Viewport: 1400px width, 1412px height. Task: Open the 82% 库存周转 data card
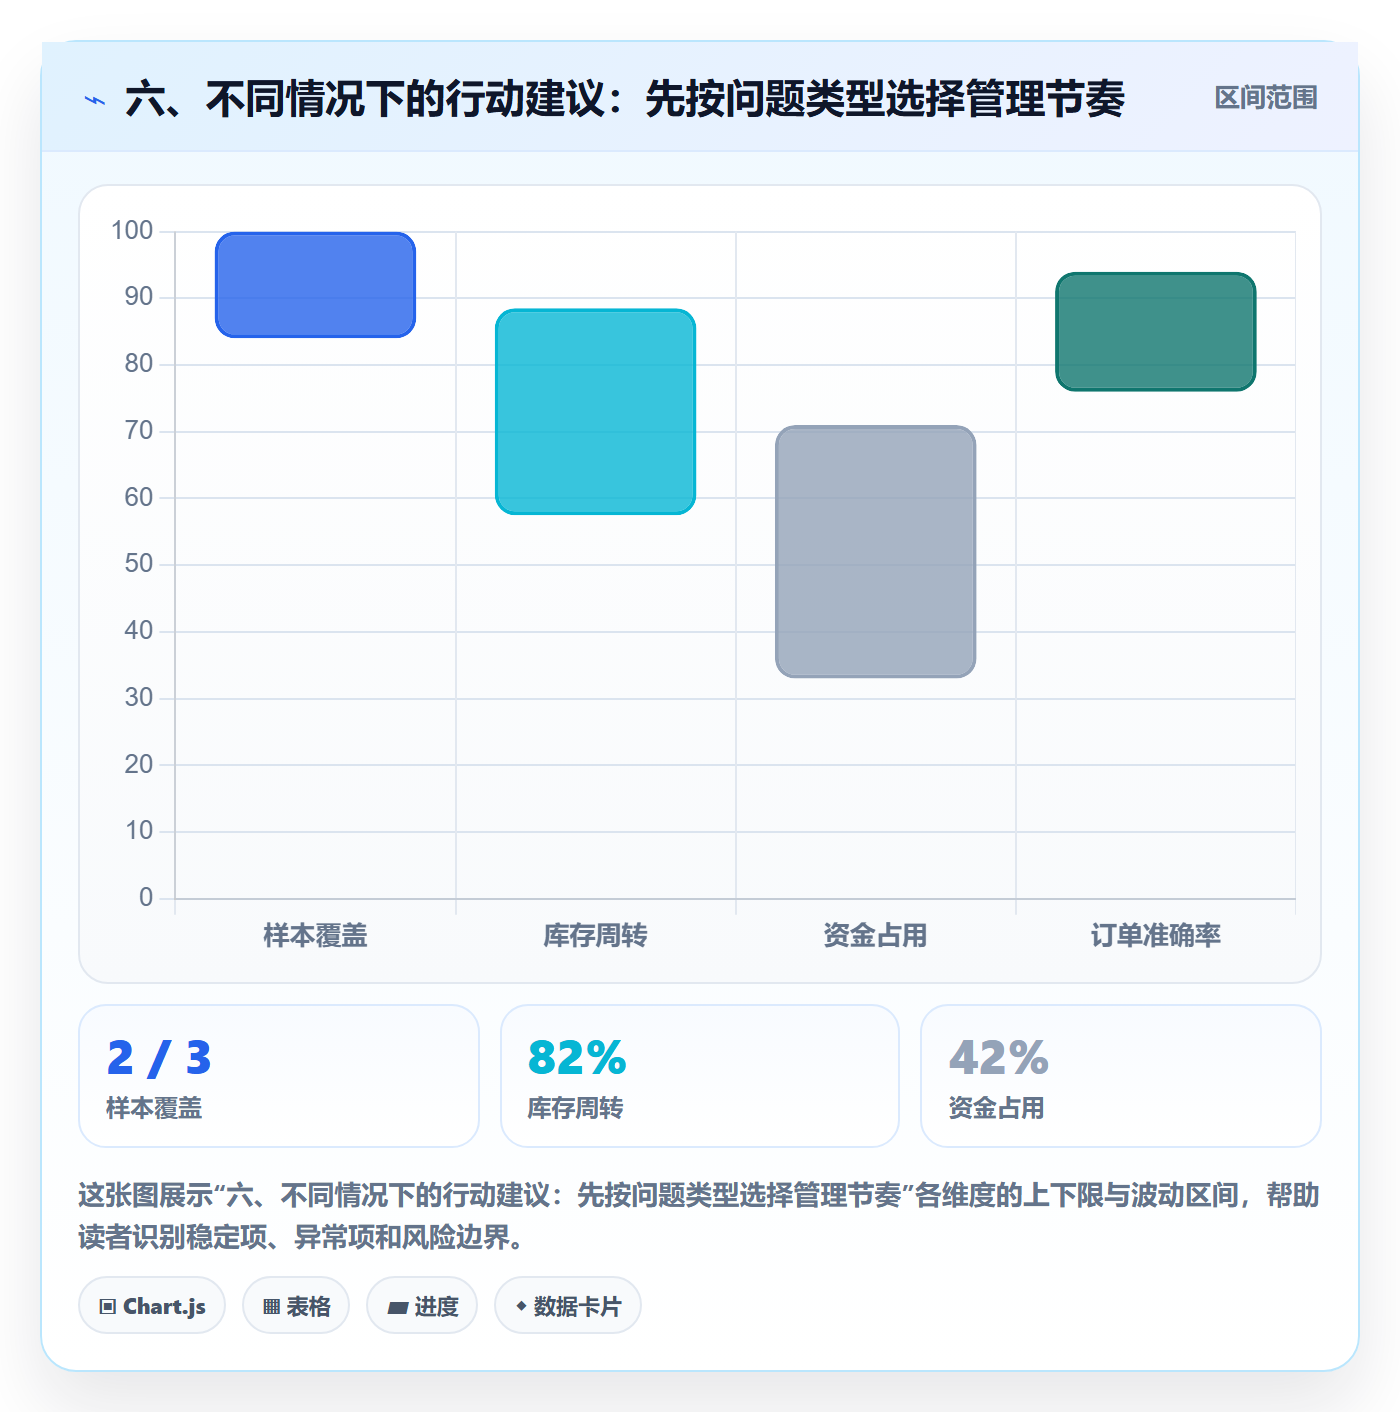coord(700,1076)
